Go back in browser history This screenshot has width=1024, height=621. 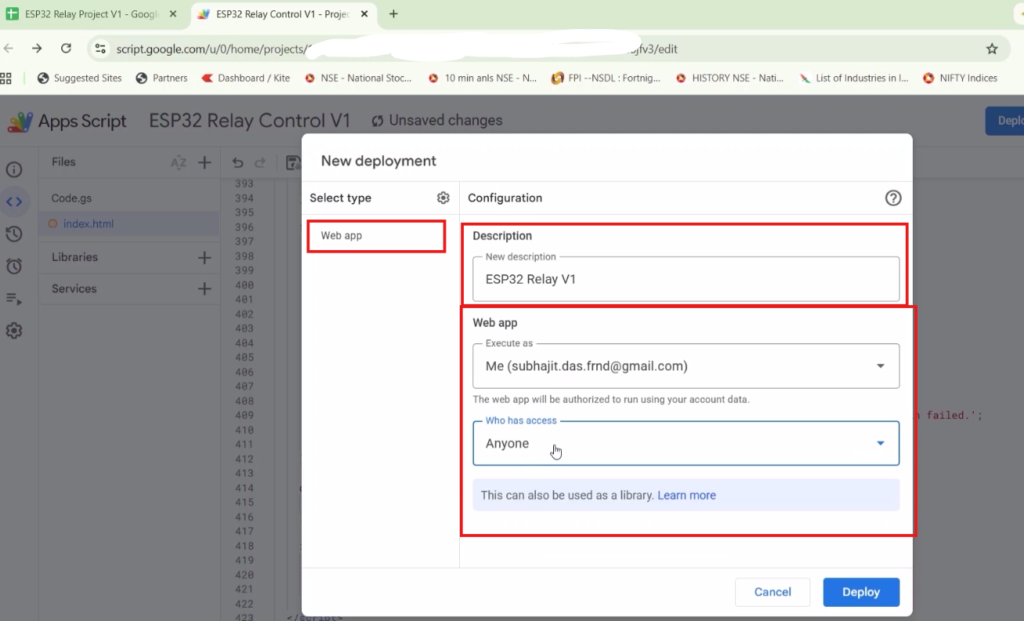pyautogui.click(x=8, y=48)
